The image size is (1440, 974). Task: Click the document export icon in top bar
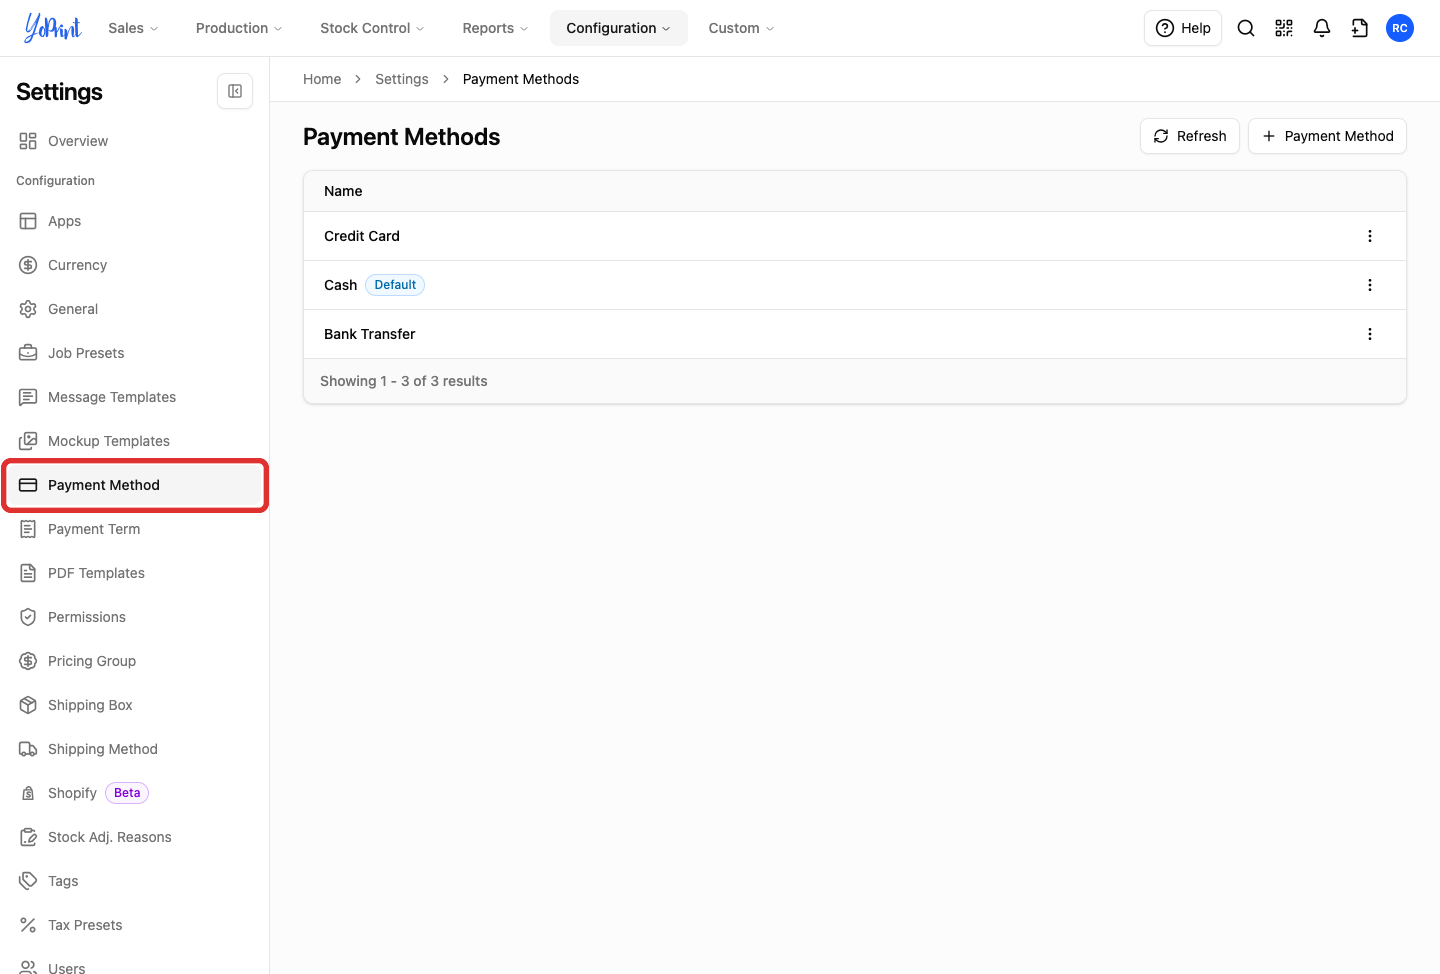click(1360, 28)
